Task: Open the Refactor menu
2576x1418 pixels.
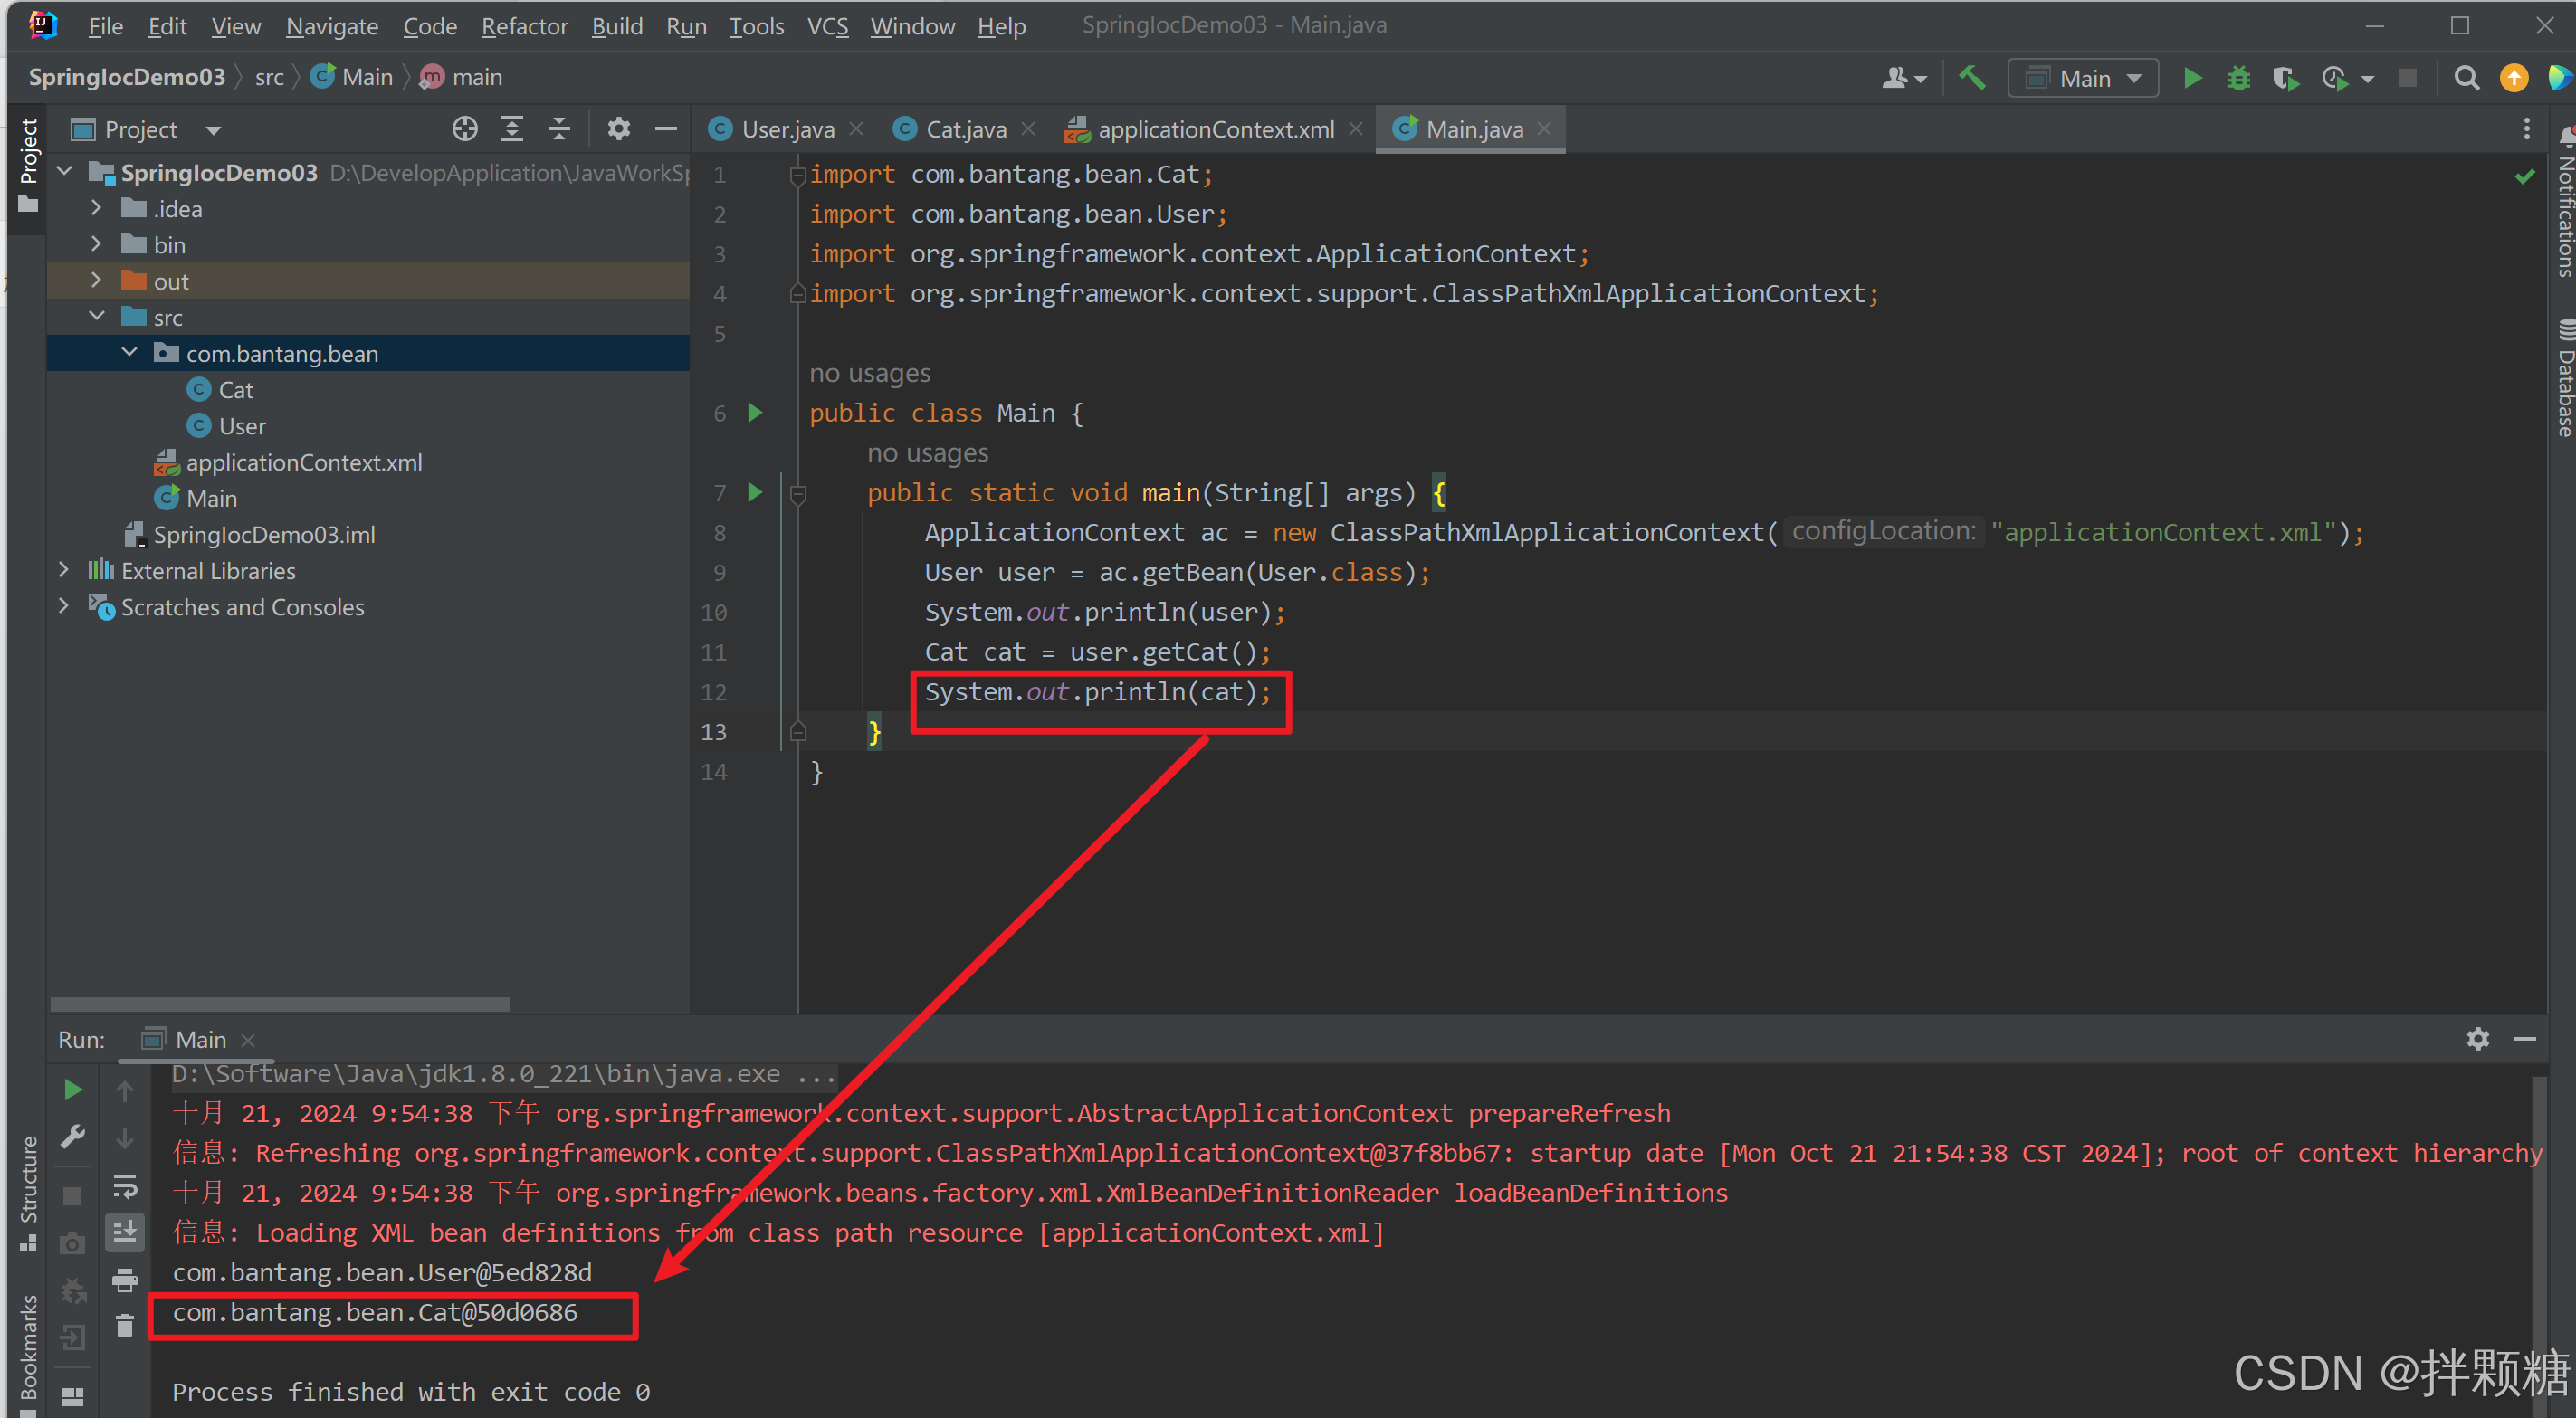Action: pyautogui.click(x=523, y=26)
